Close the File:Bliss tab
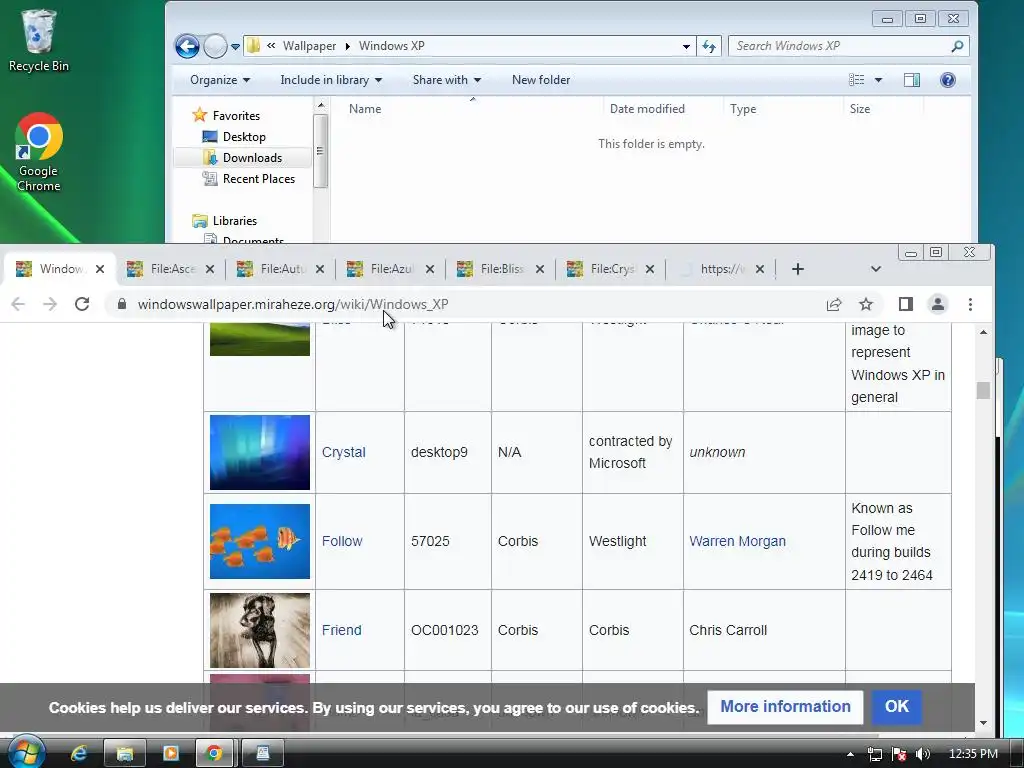This screenshot has width=1024, height=768. point(539,269)
